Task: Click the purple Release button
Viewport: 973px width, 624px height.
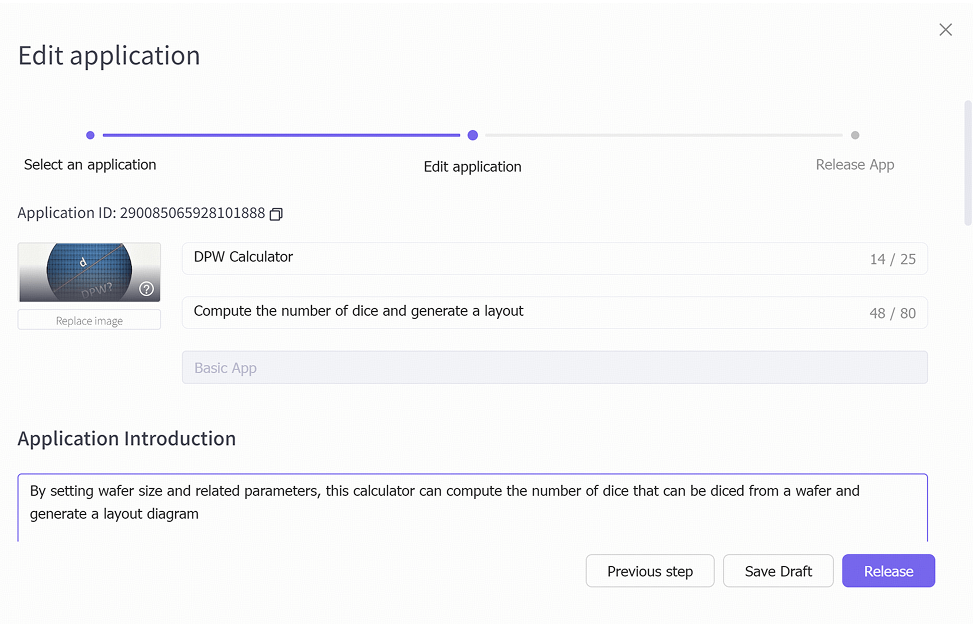Action: tap(888, 571)
